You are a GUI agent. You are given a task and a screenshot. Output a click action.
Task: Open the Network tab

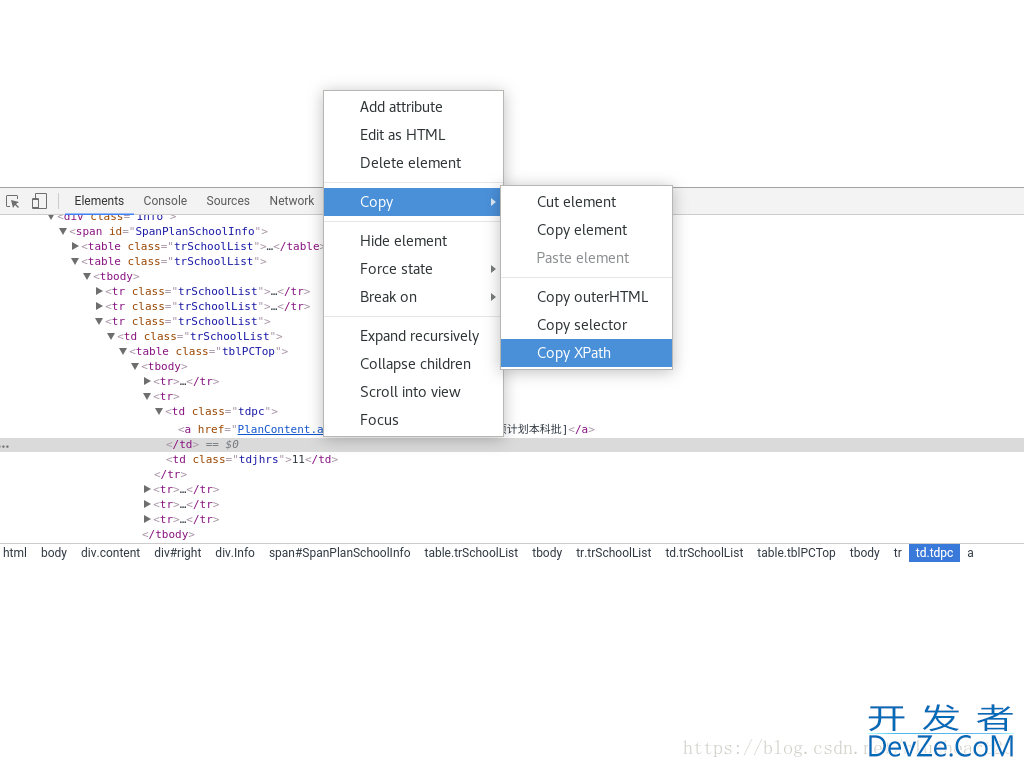coord(291,201)
